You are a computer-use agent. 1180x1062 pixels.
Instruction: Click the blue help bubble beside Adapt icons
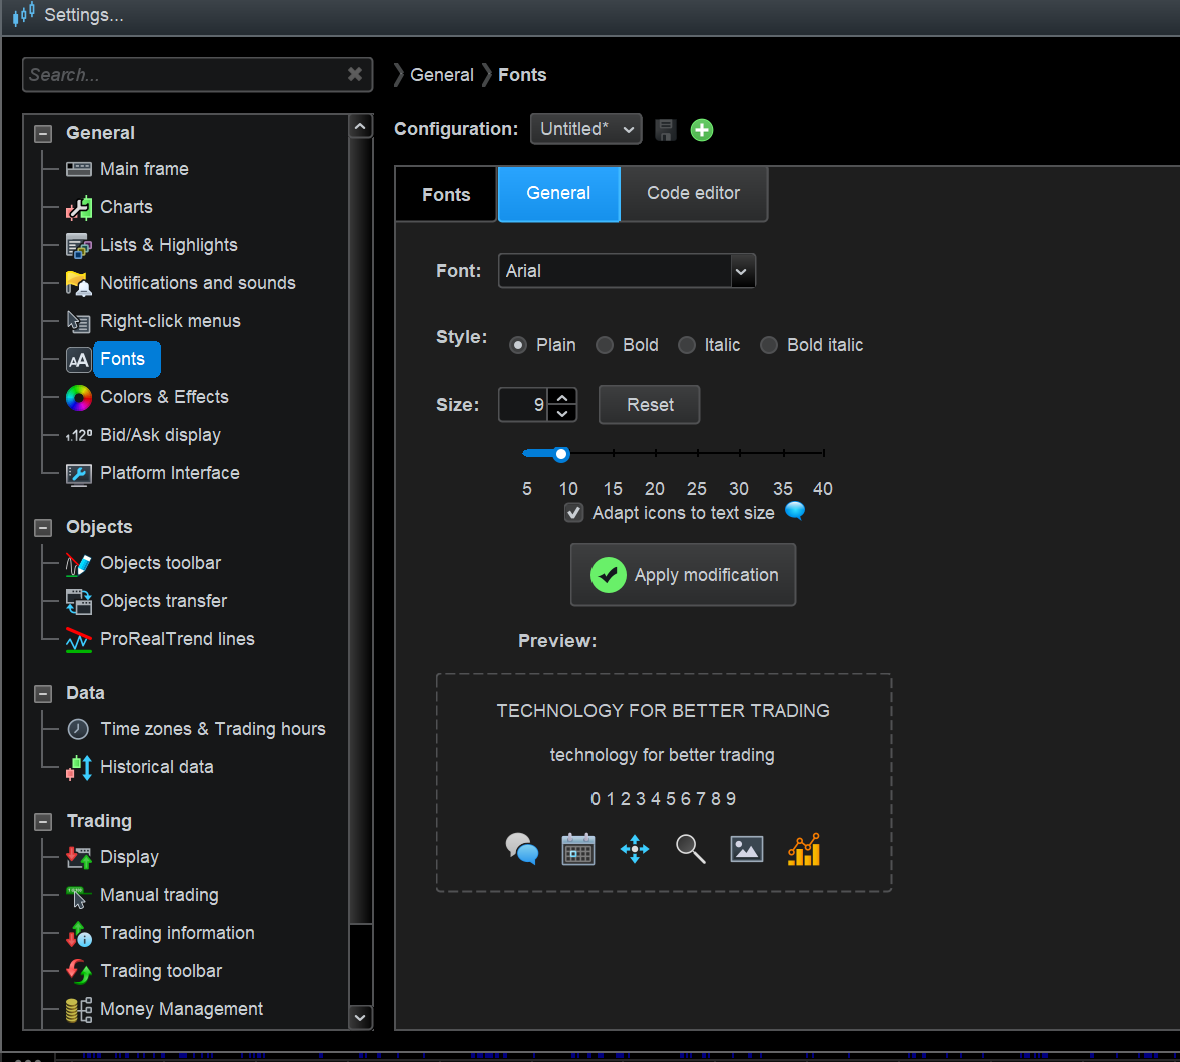795,511
